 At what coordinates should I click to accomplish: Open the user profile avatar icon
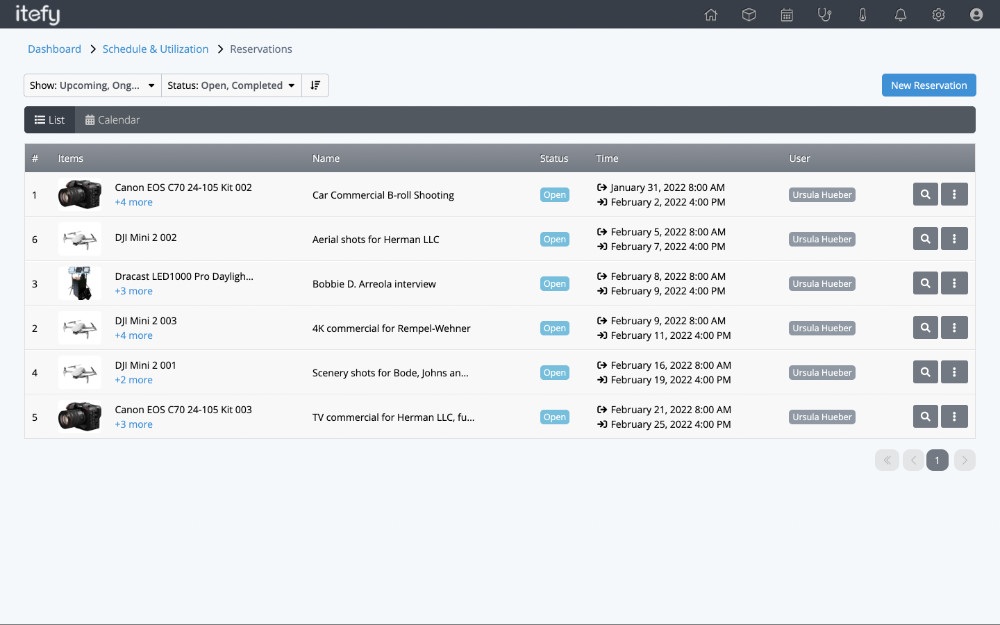coord(975,15)
